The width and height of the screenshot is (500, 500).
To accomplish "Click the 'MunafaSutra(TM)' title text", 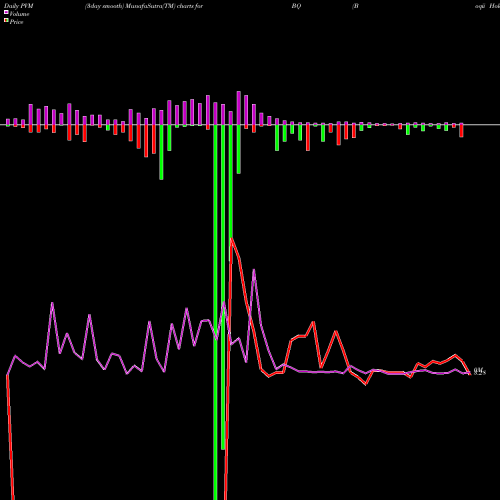I will tap(151, 6).
